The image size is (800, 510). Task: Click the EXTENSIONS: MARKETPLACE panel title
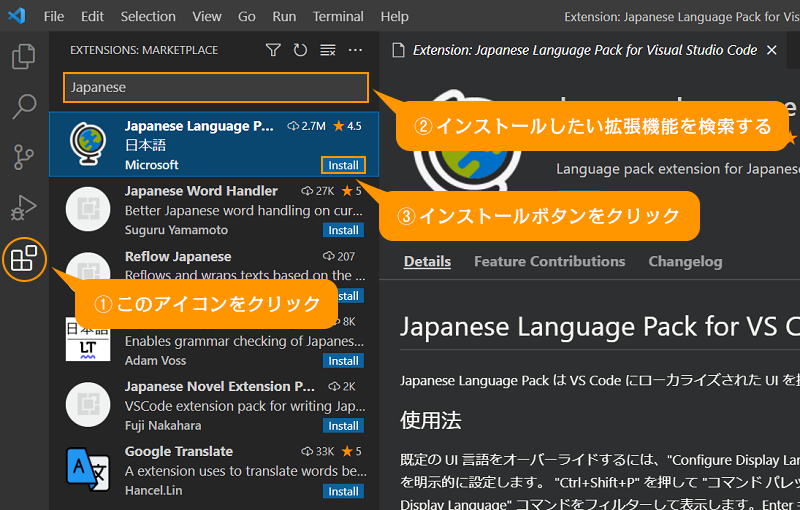pyautogui.click(x=144, y=50)
